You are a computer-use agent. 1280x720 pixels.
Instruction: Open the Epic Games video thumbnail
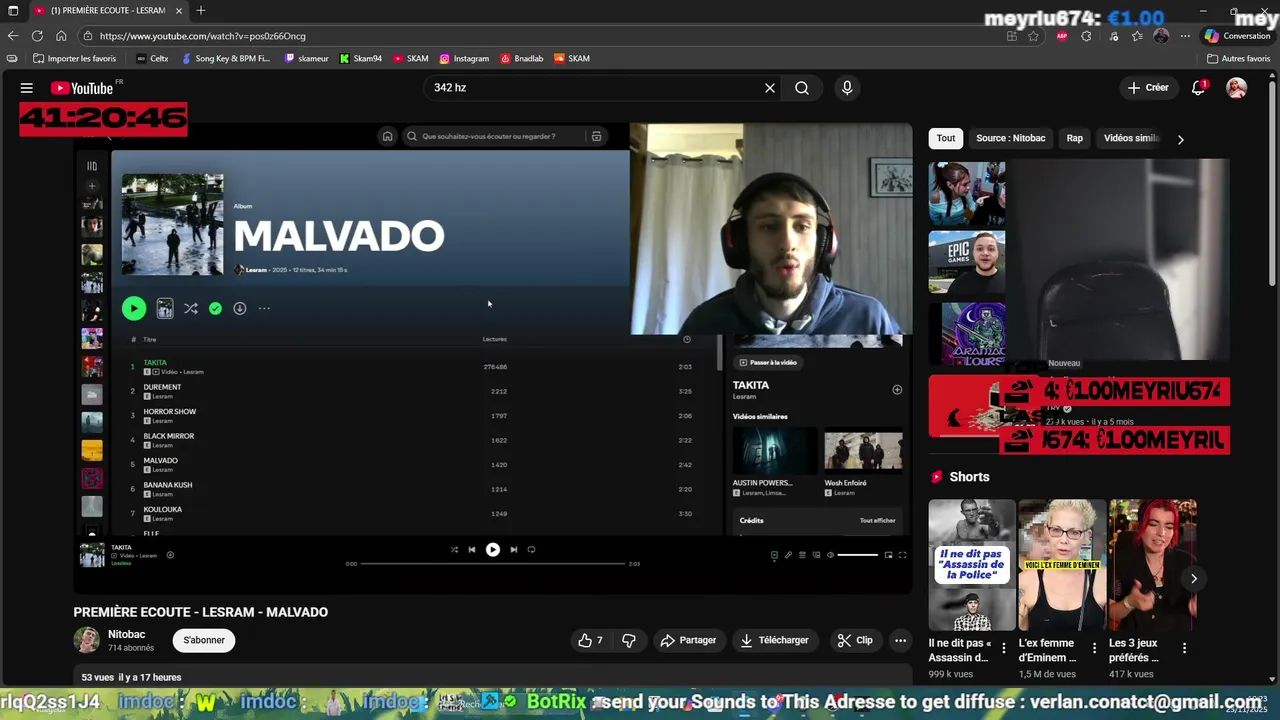(x=966, y=263)
